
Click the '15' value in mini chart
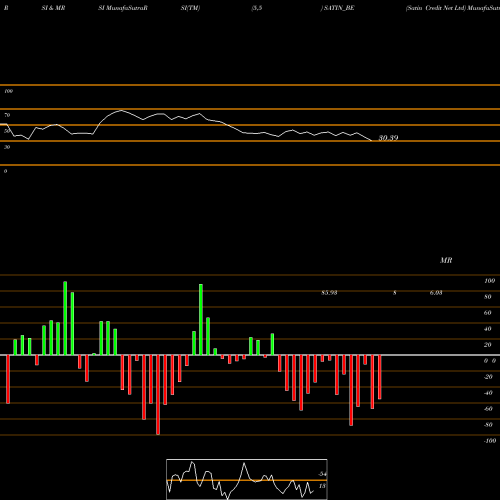pyautogui.click(x=322, y=486)
